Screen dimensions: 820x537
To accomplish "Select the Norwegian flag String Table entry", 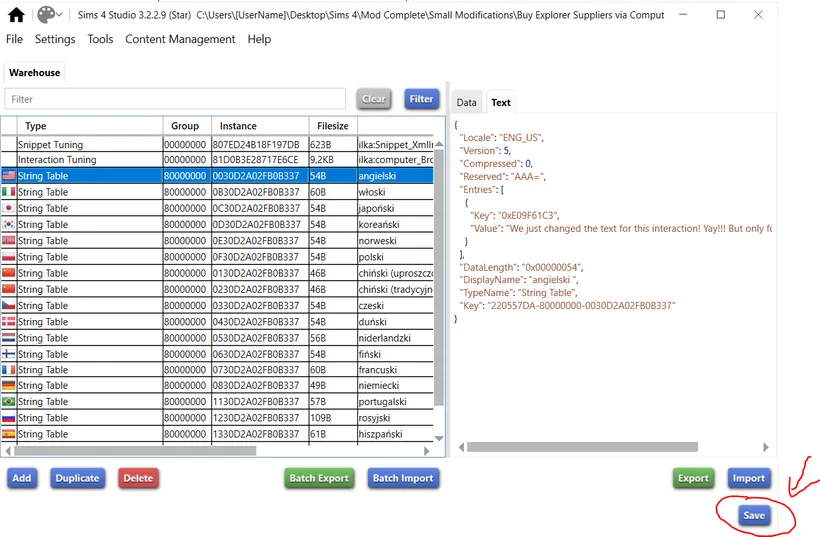I will (43, 241).
